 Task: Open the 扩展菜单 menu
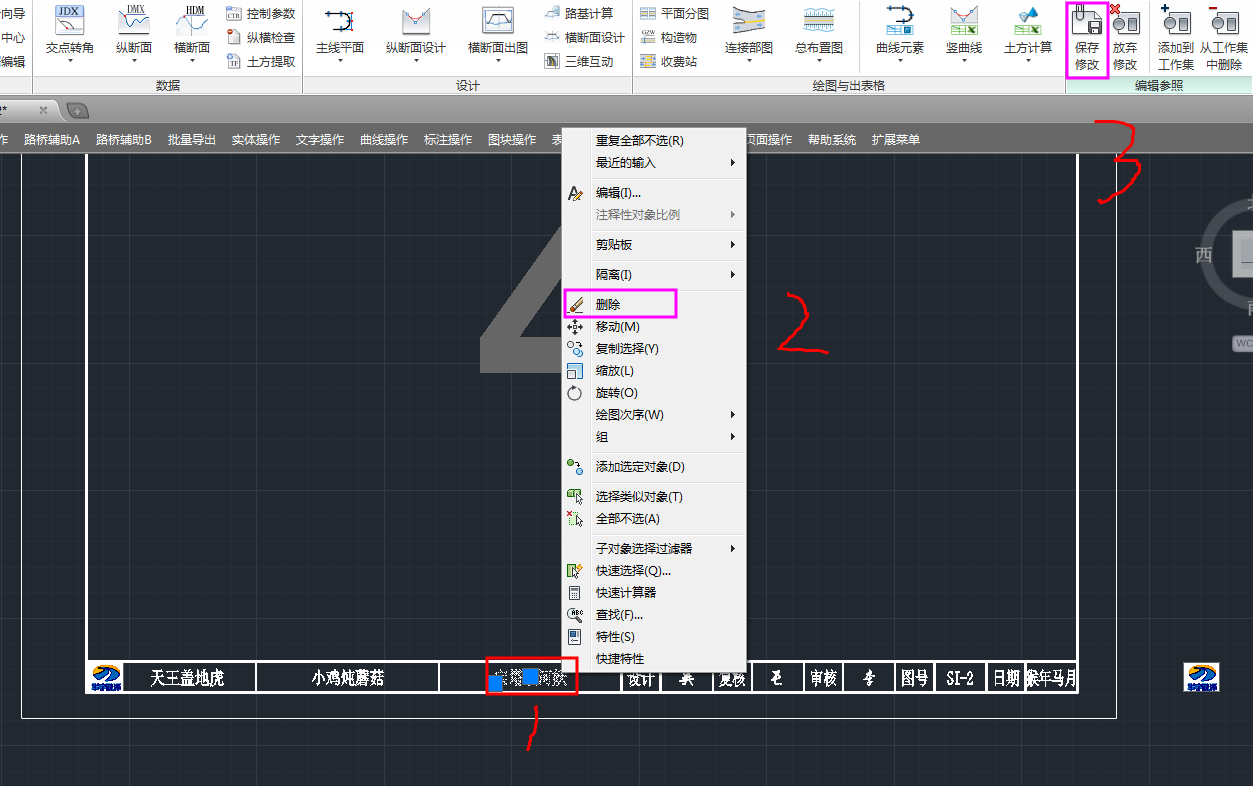[x=896, y=140]
